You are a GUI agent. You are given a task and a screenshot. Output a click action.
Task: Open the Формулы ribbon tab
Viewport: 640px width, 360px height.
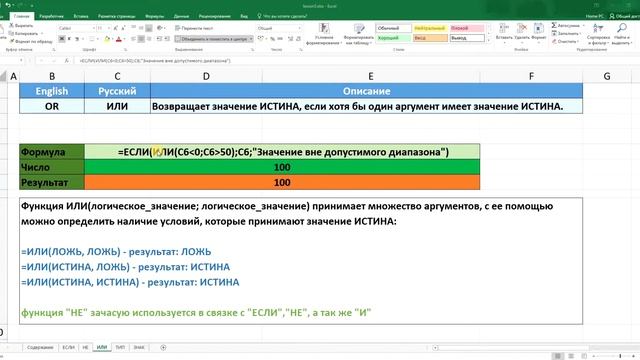pos(155,16)
